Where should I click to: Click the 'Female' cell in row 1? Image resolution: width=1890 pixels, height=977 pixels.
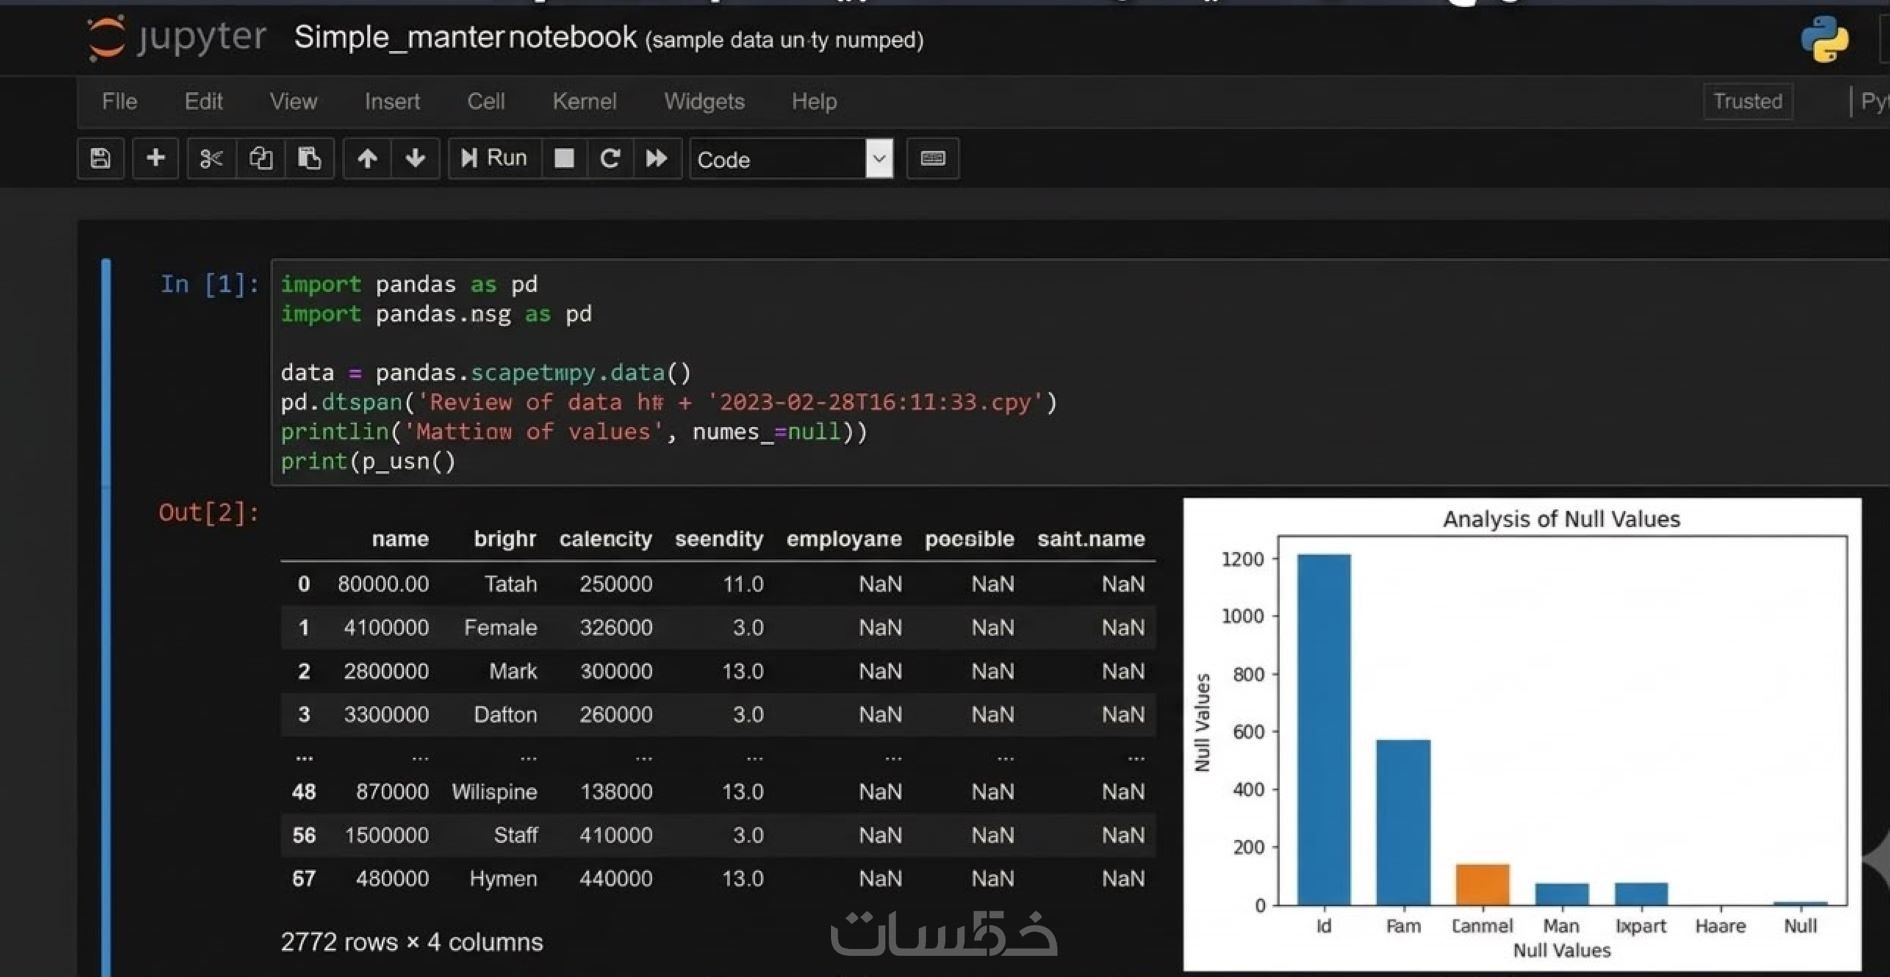500,628
